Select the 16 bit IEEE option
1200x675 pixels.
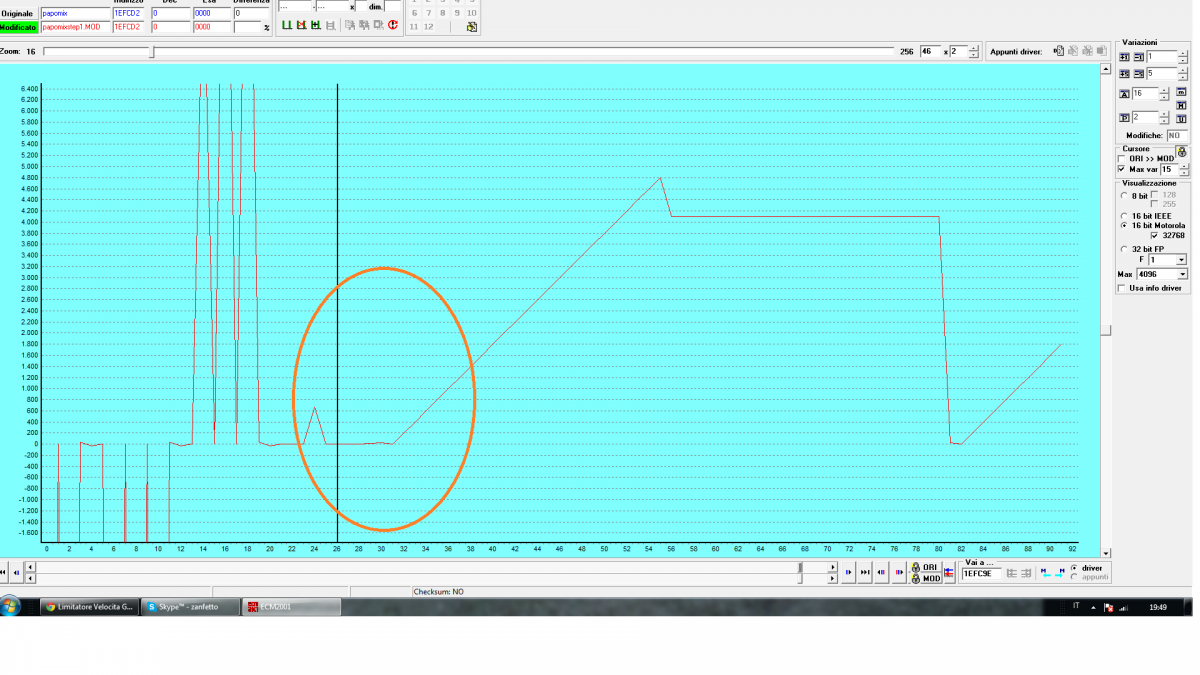pyautogui.click(x=1124, y=215)
